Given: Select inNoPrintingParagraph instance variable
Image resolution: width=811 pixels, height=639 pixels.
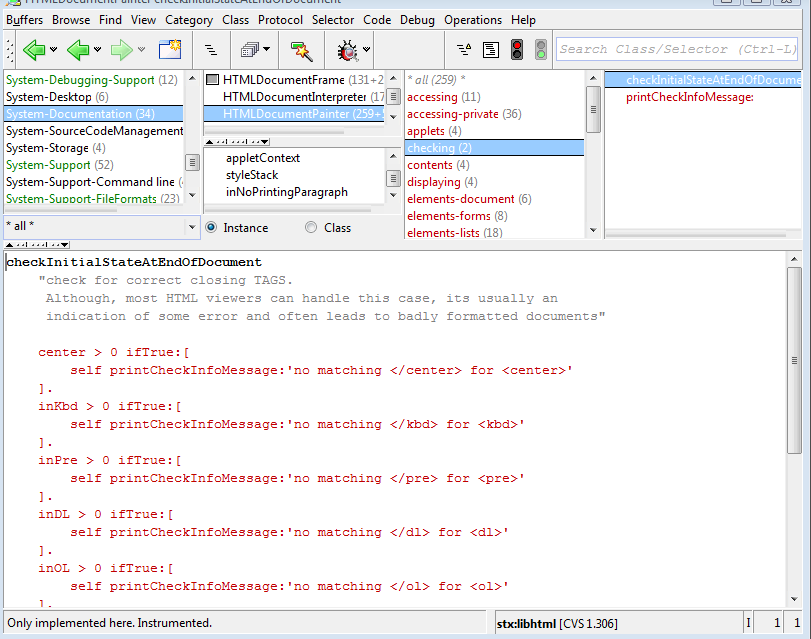Looking at the screenshot, I should point(287,192).
